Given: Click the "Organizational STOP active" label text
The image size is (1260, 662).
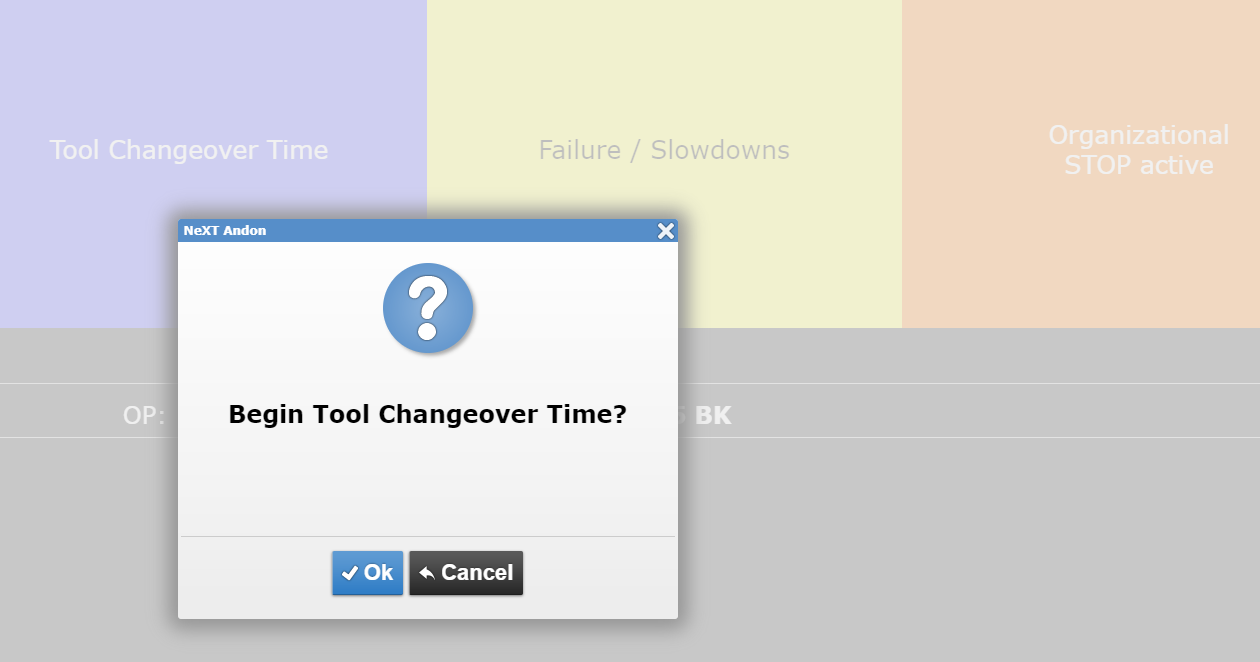Looking at the screenshot, I should point(1138,150).
